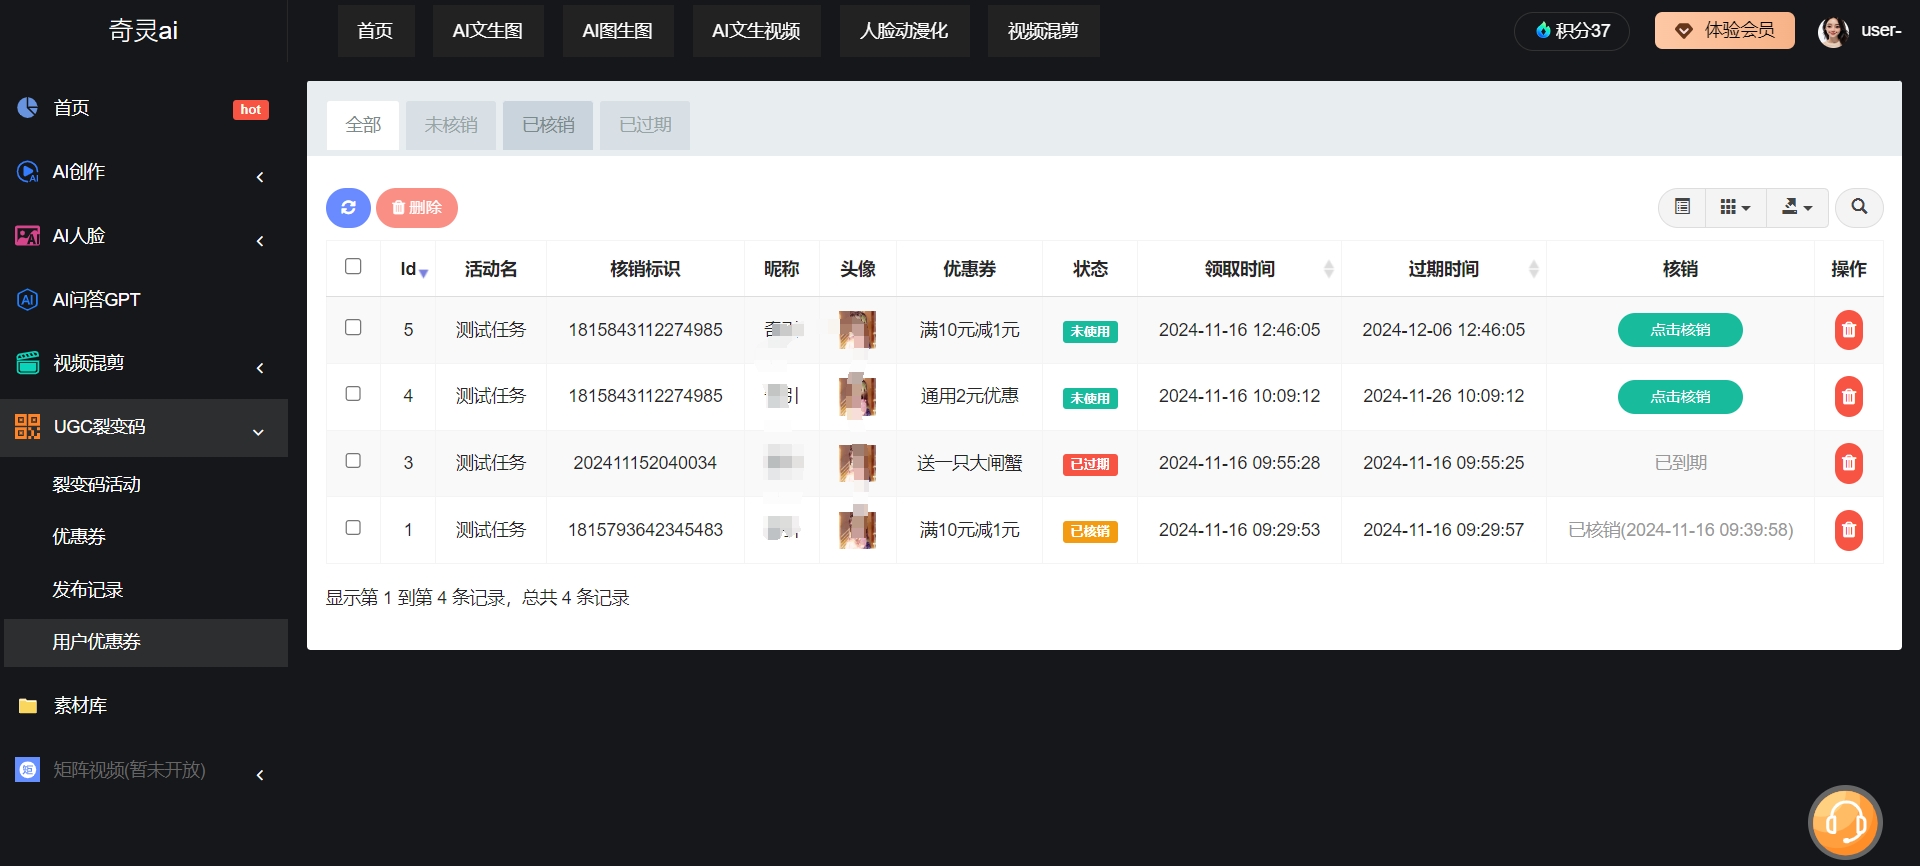
Task: Click the 体验会员 button
Action: [1724, 31]
